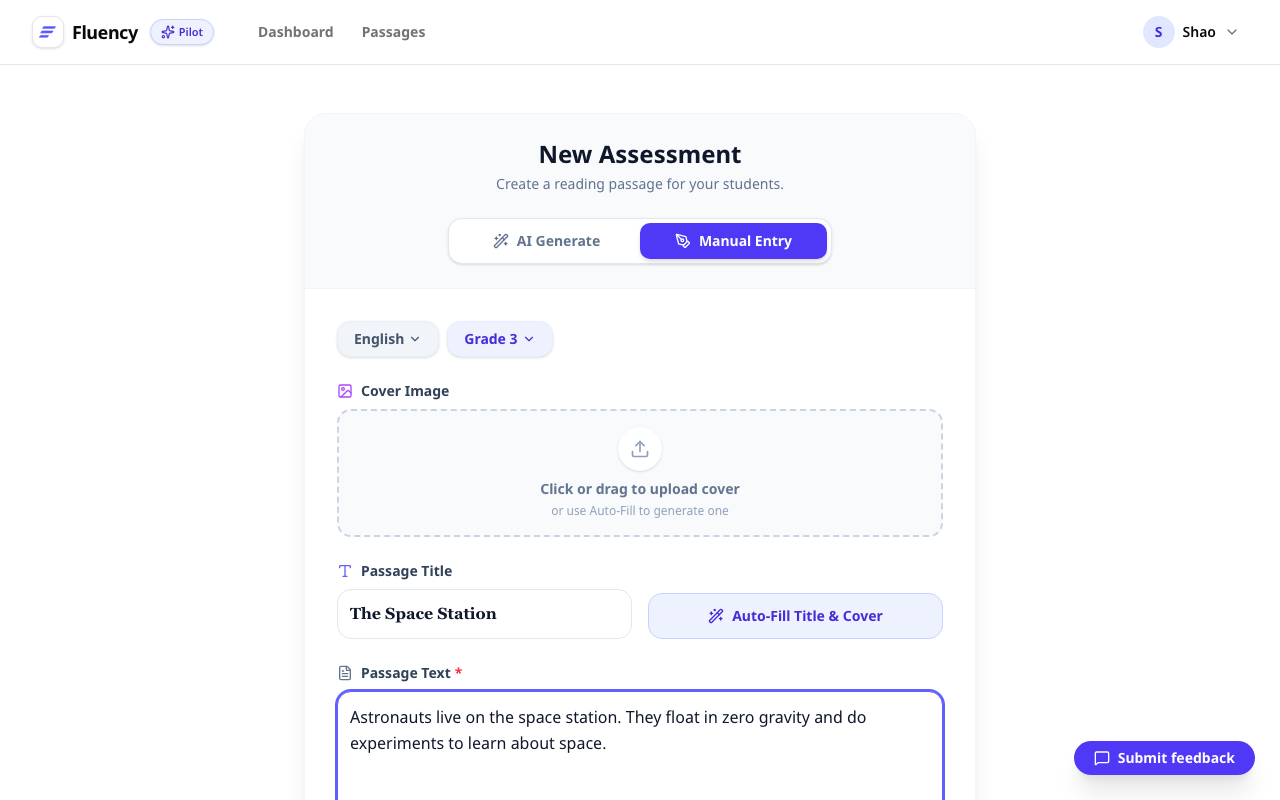Click the Pilot badge sparkle icon
The image size is (1280, 800).
[167, 31]
